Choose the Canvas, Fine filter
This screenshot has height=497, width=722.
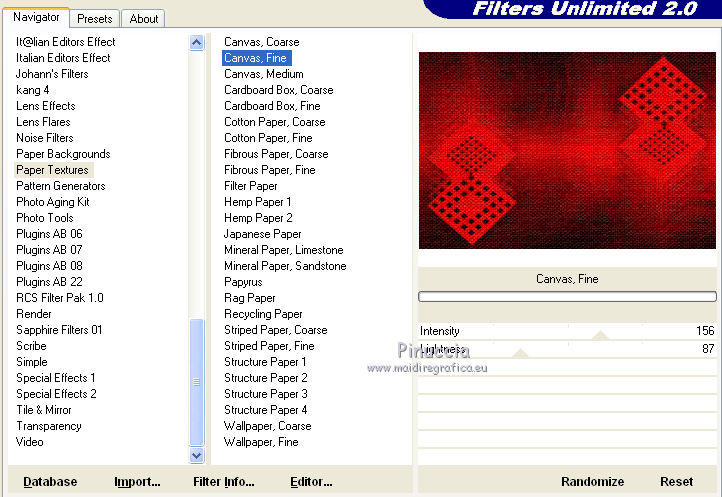click(256, 58)
